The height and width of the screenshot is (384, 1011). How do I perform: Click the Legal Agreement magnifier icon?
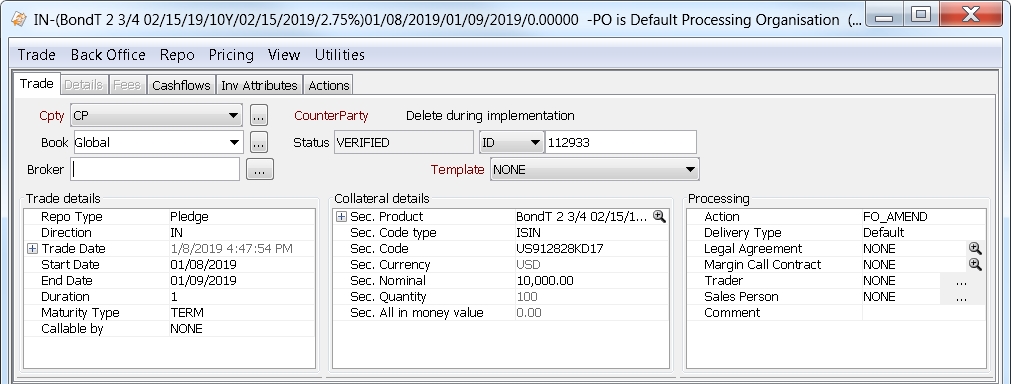click(x=975, y=249)
